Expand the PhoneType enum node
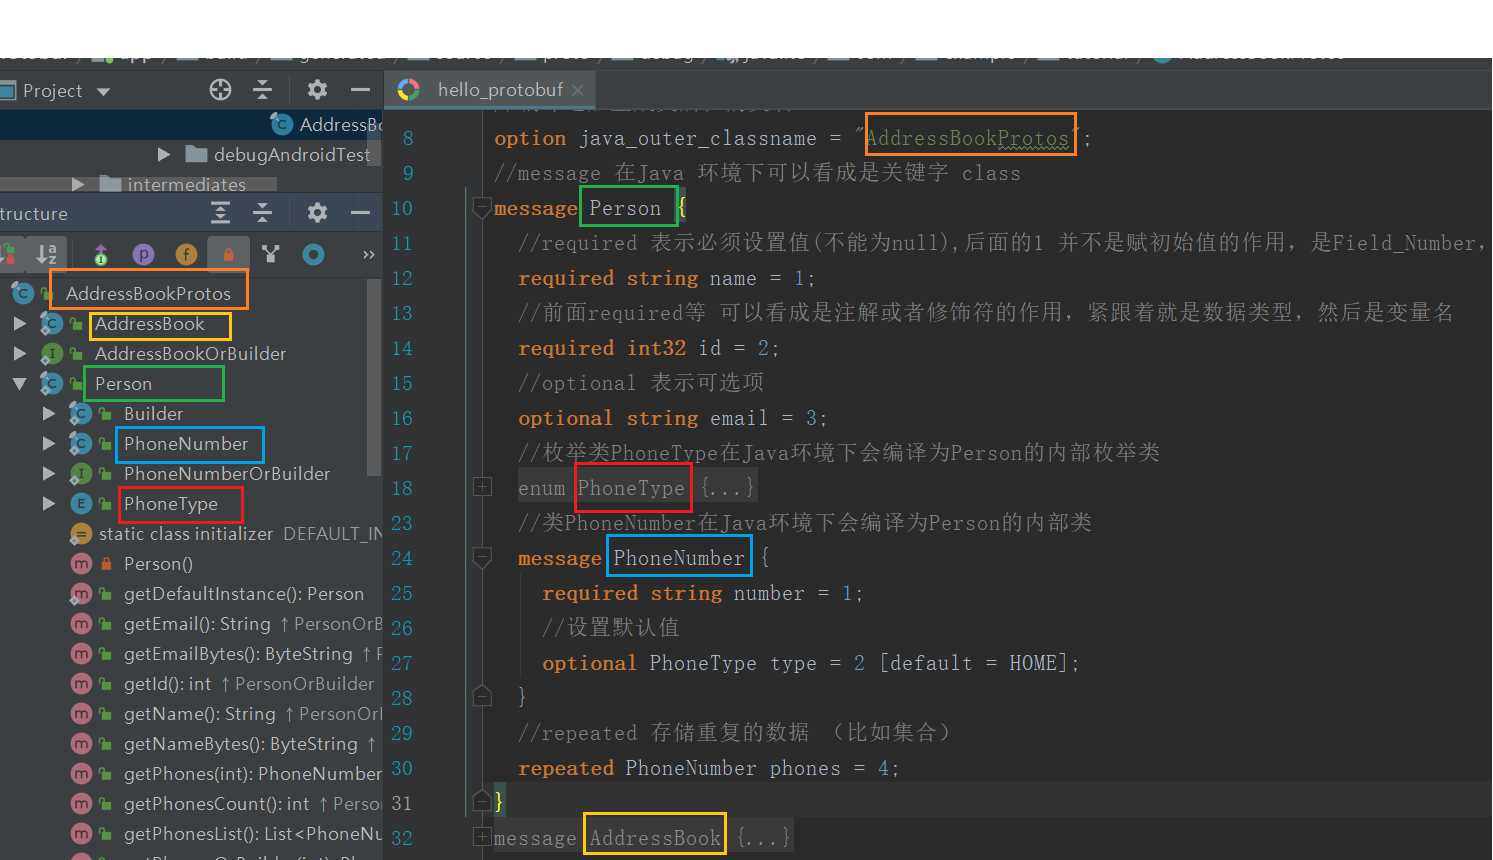The height and width of the screenshot is (860, 1493). pos(49,503)
